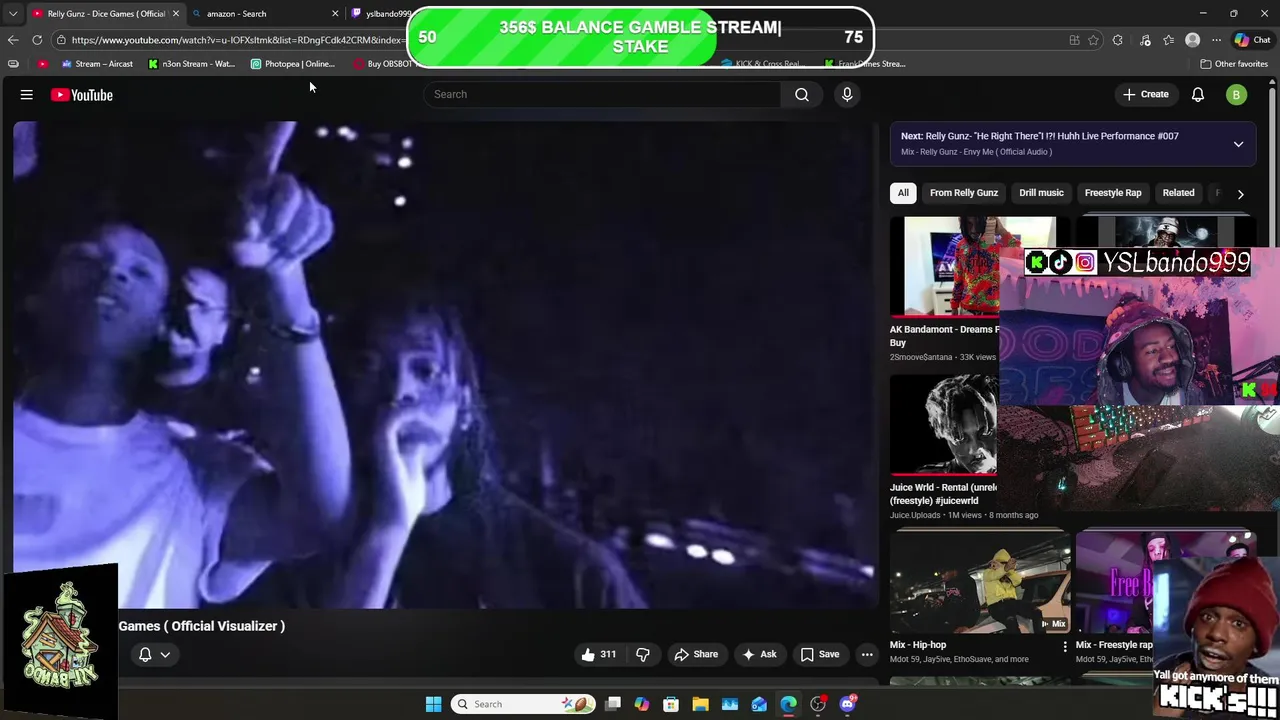Save the video to playlist
1280x720 pixels.
tap(819, 654)
